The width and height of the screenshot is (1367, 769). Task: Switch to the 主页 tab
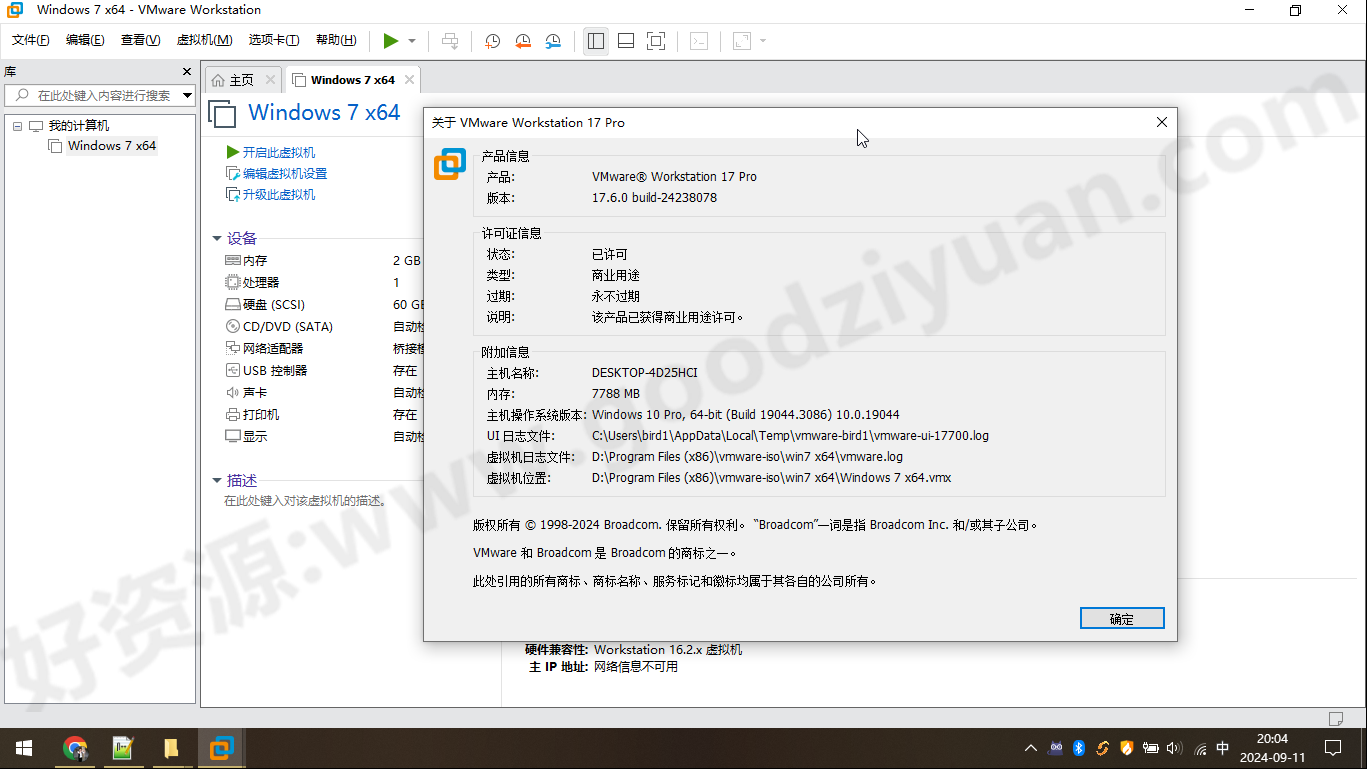coord(243,78)
